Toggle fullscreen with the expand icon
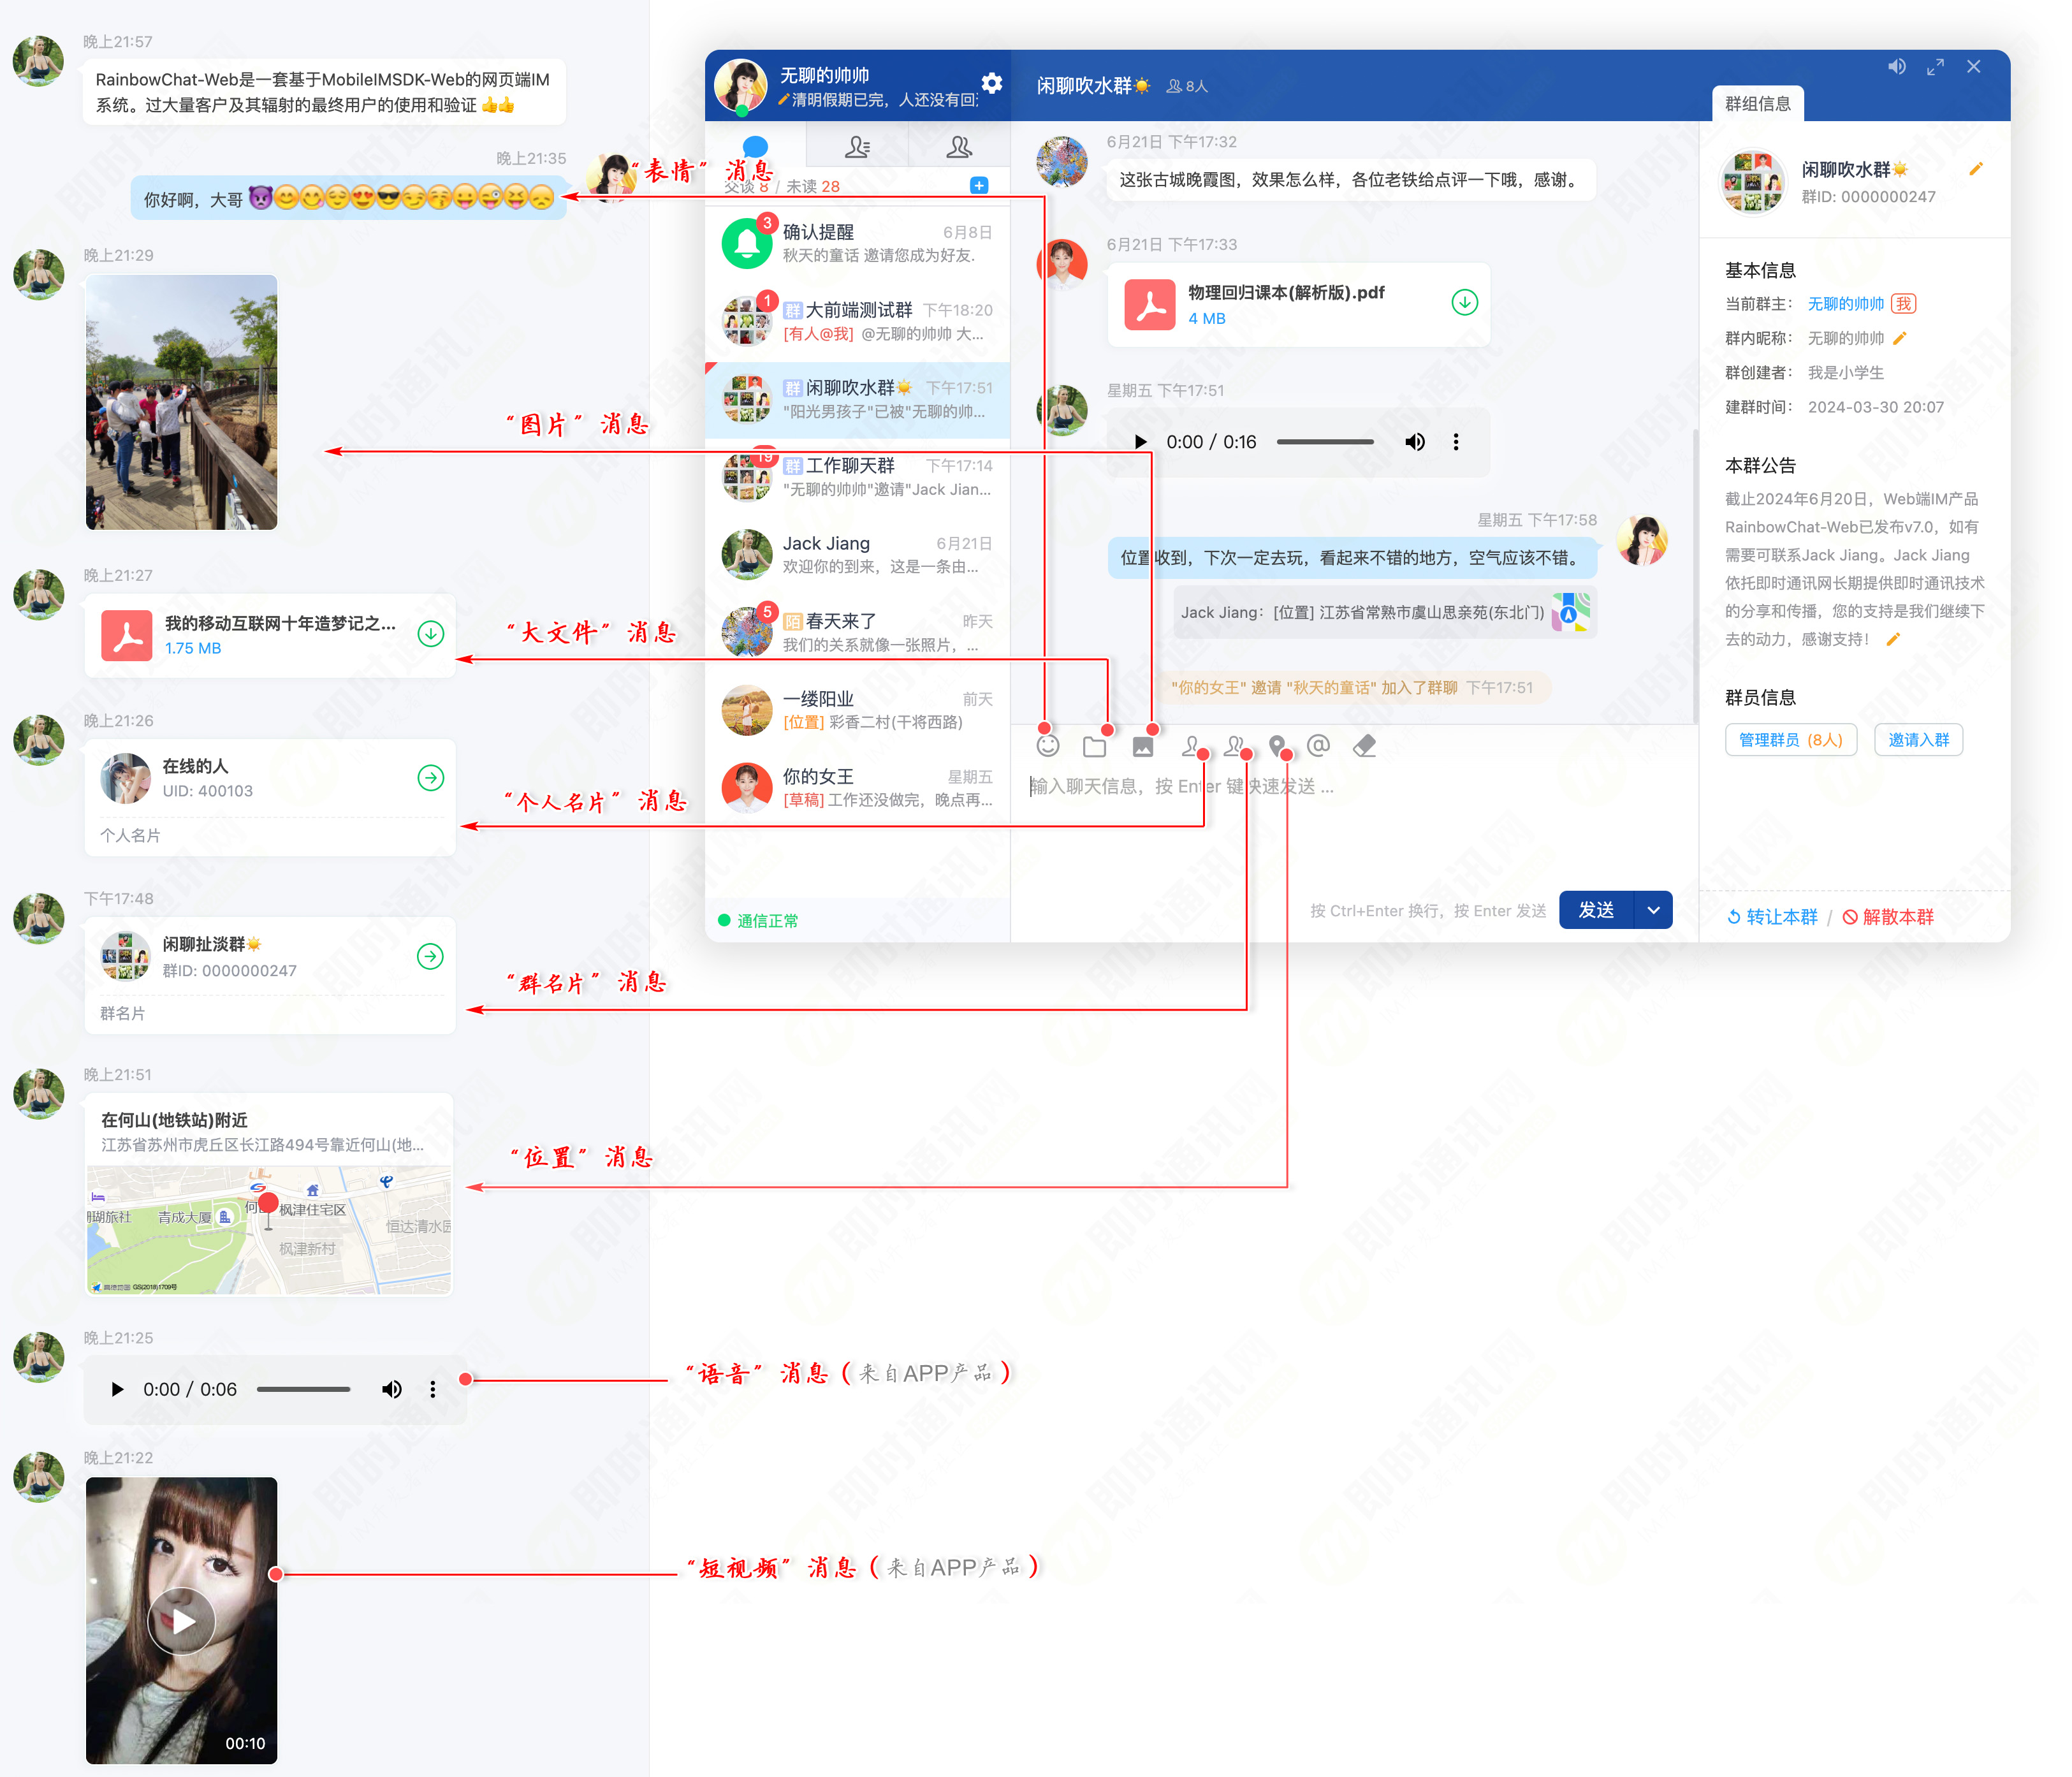Image resolution: width=2072 pixels, height=1777 pixels. [1935, 67]
